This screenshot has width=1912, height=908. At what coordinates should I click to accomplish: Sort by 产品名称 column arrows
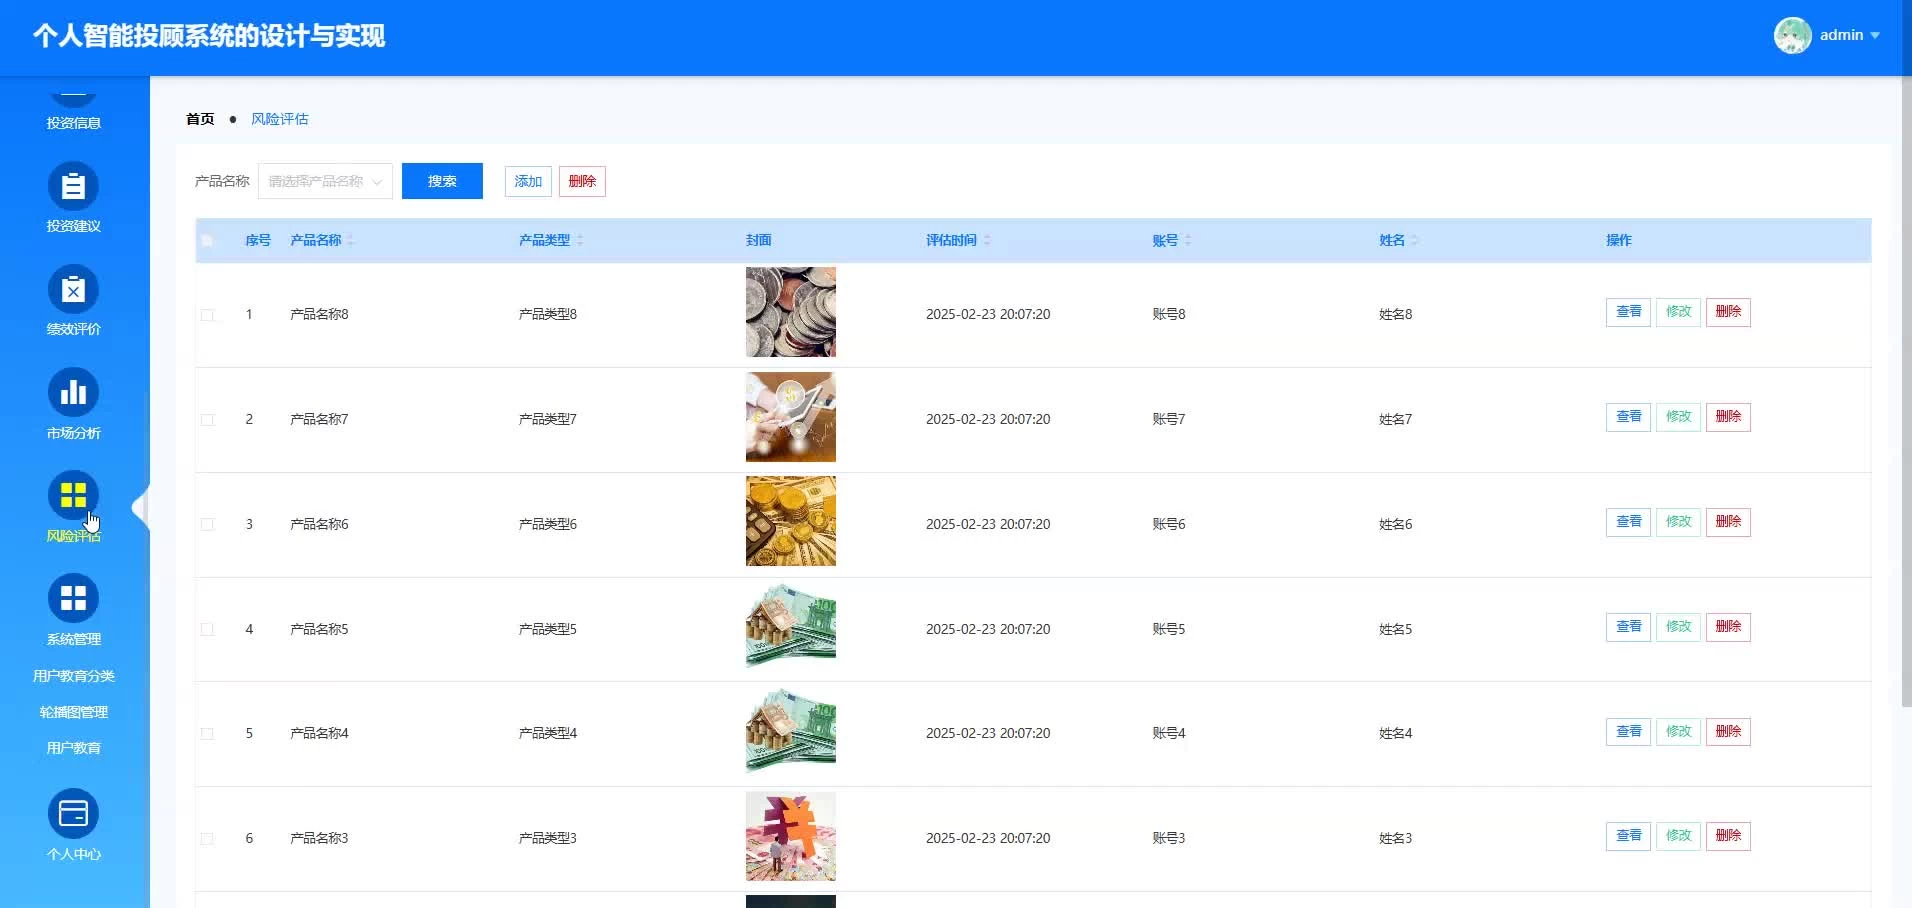(x=351, y=240)
